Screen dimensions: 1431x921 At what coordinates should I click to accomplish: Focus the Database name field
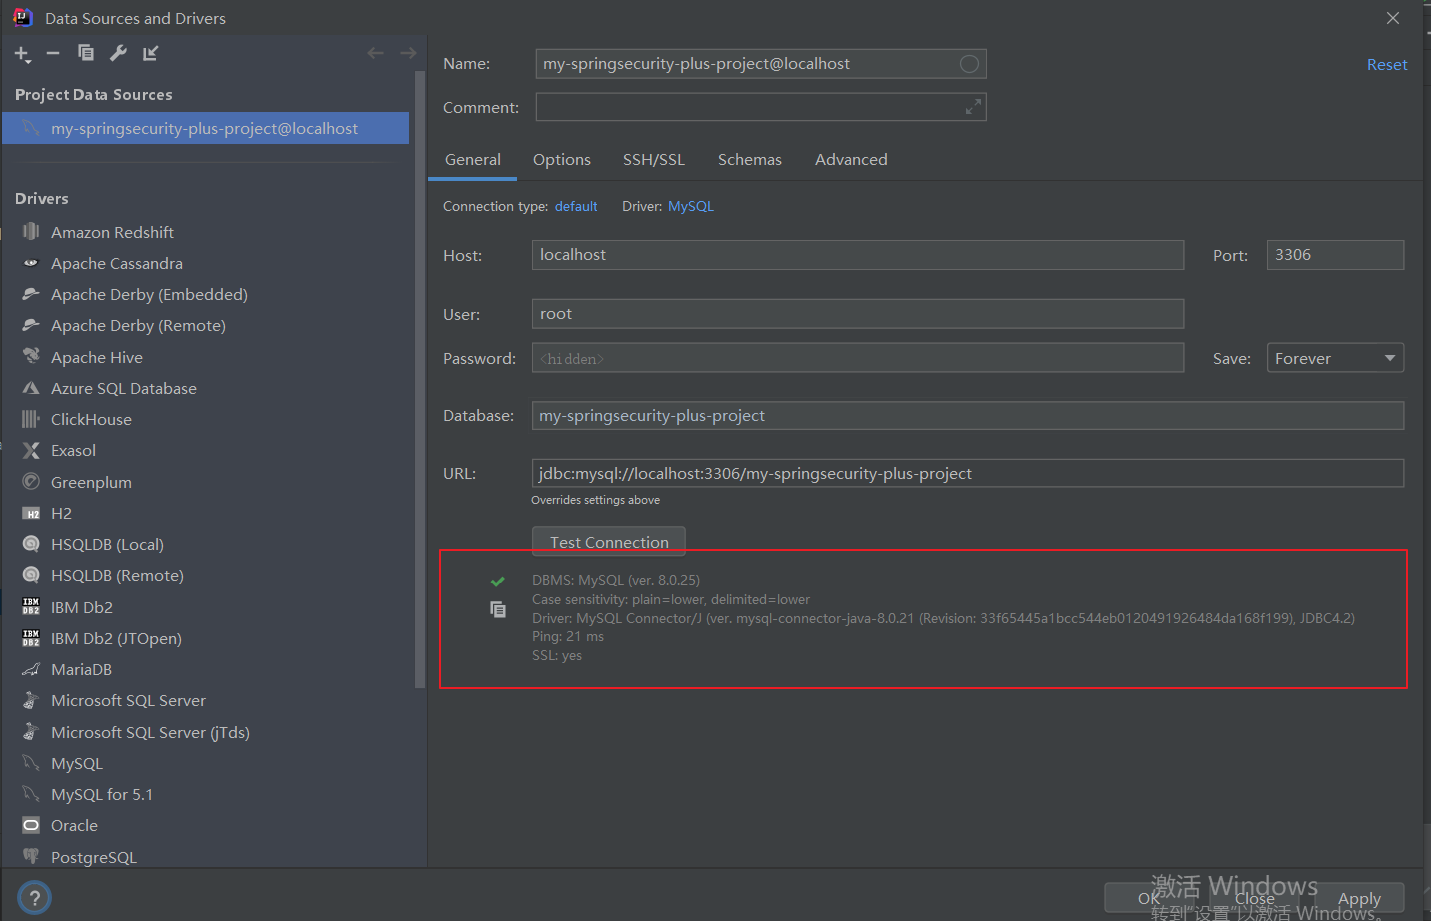pos(968,416)
